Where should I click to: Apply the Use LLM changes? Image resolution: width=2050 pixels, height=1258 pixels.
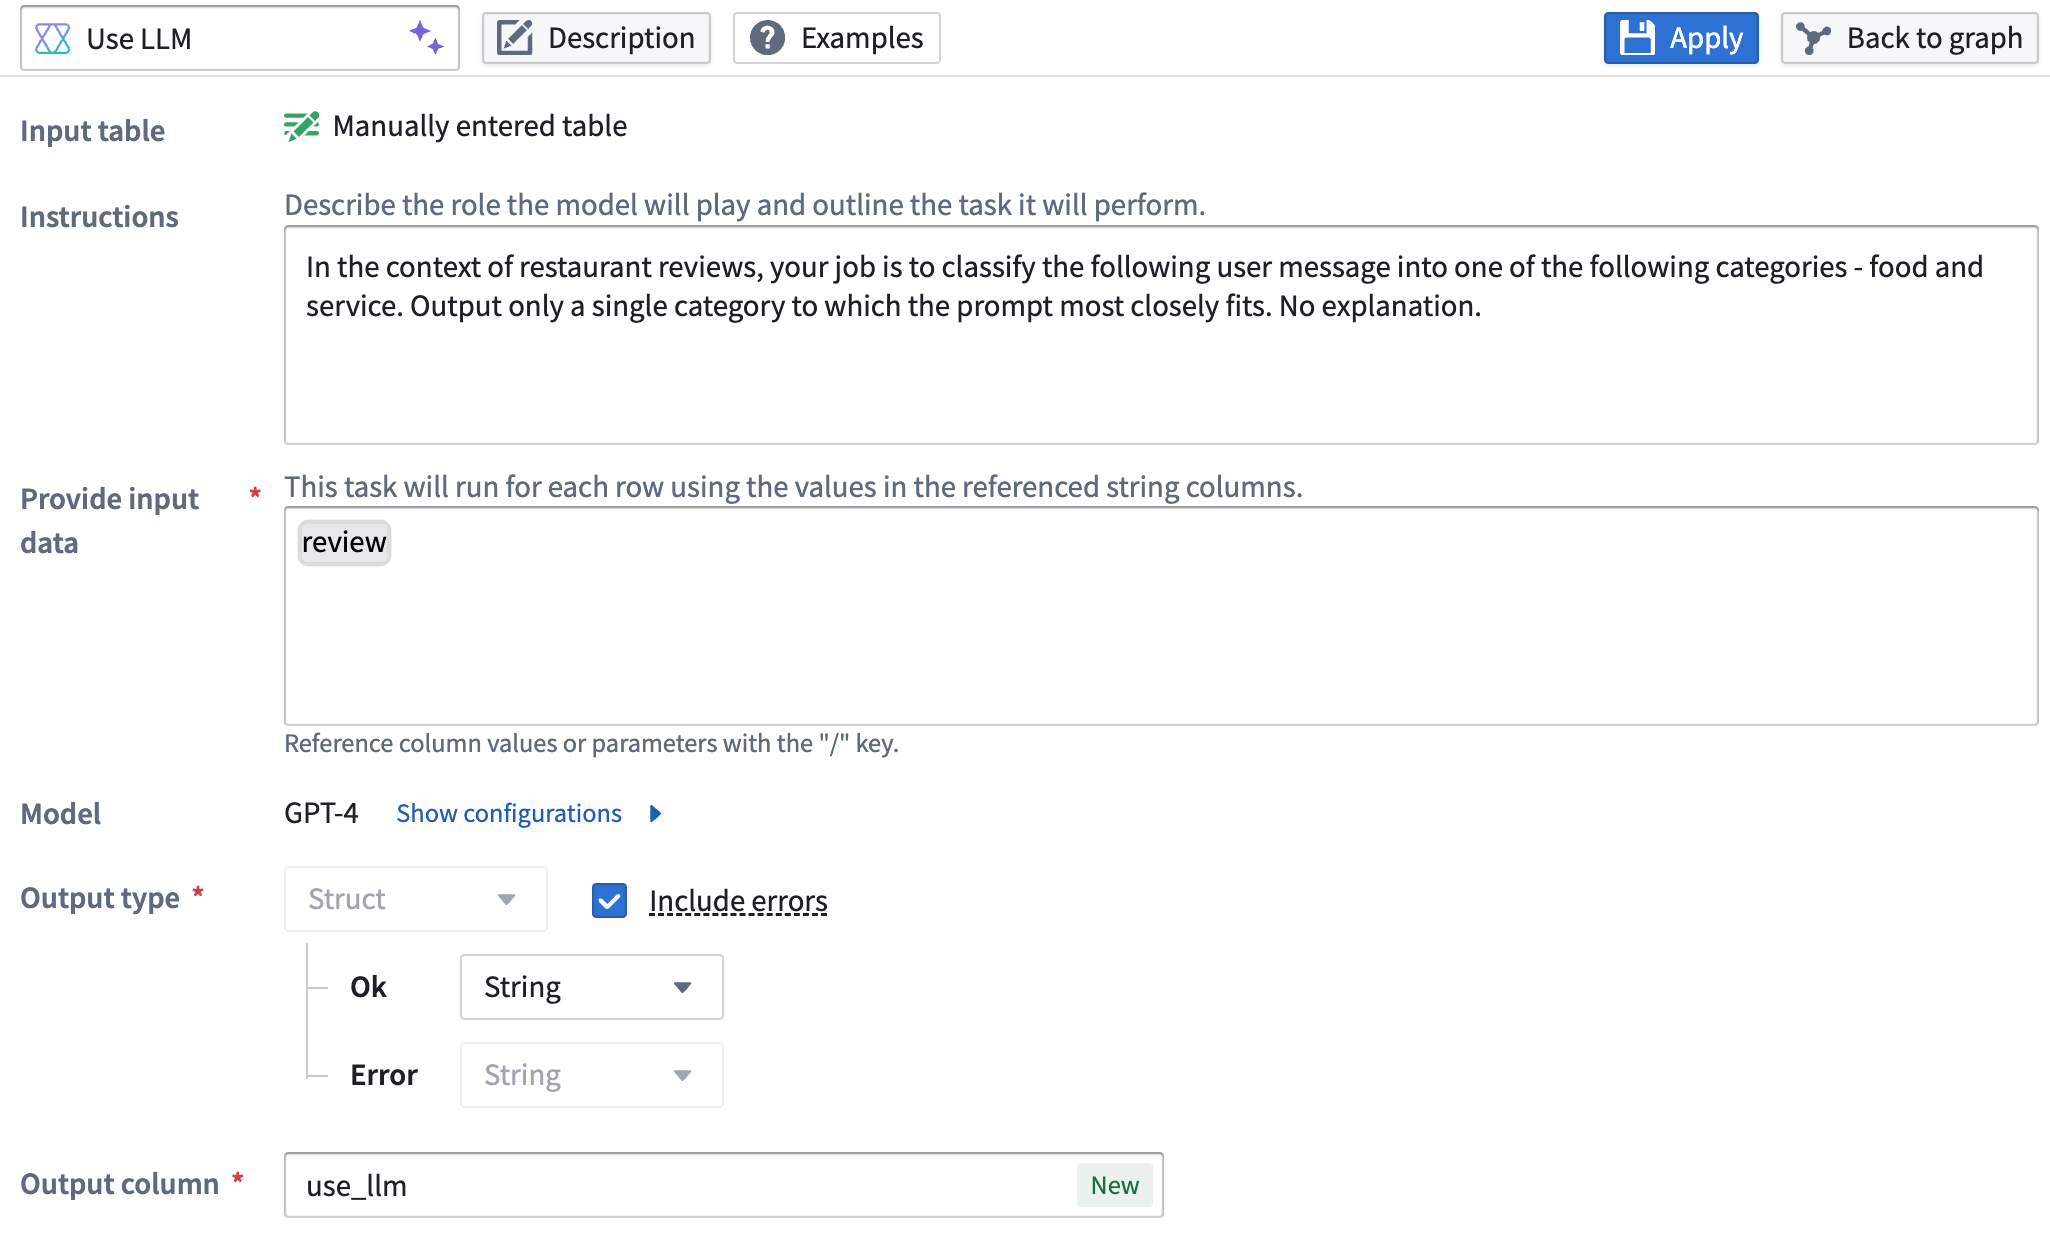pyautogui.click(x=1681, y=38)
